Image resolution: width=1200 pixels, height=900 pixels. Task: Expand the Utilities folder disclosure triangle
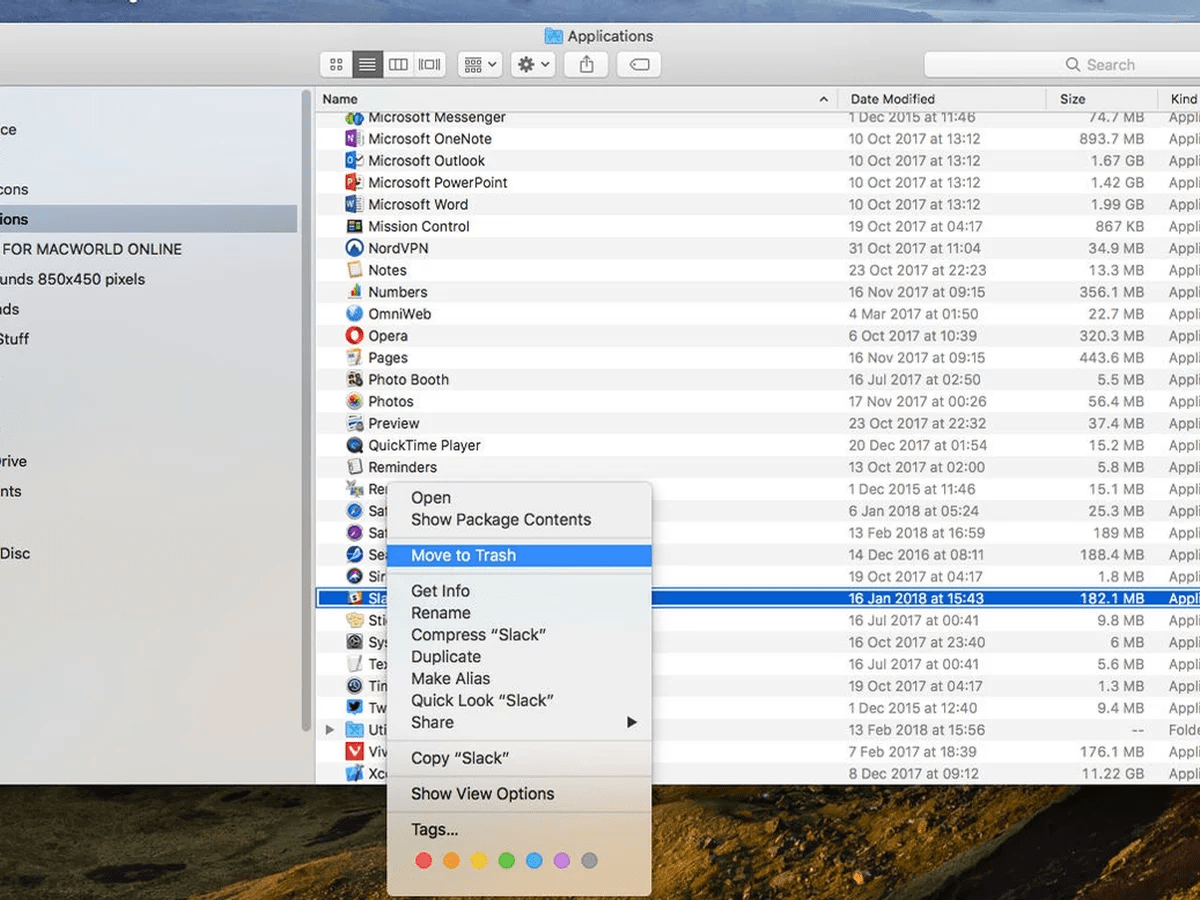coord(330,730)
